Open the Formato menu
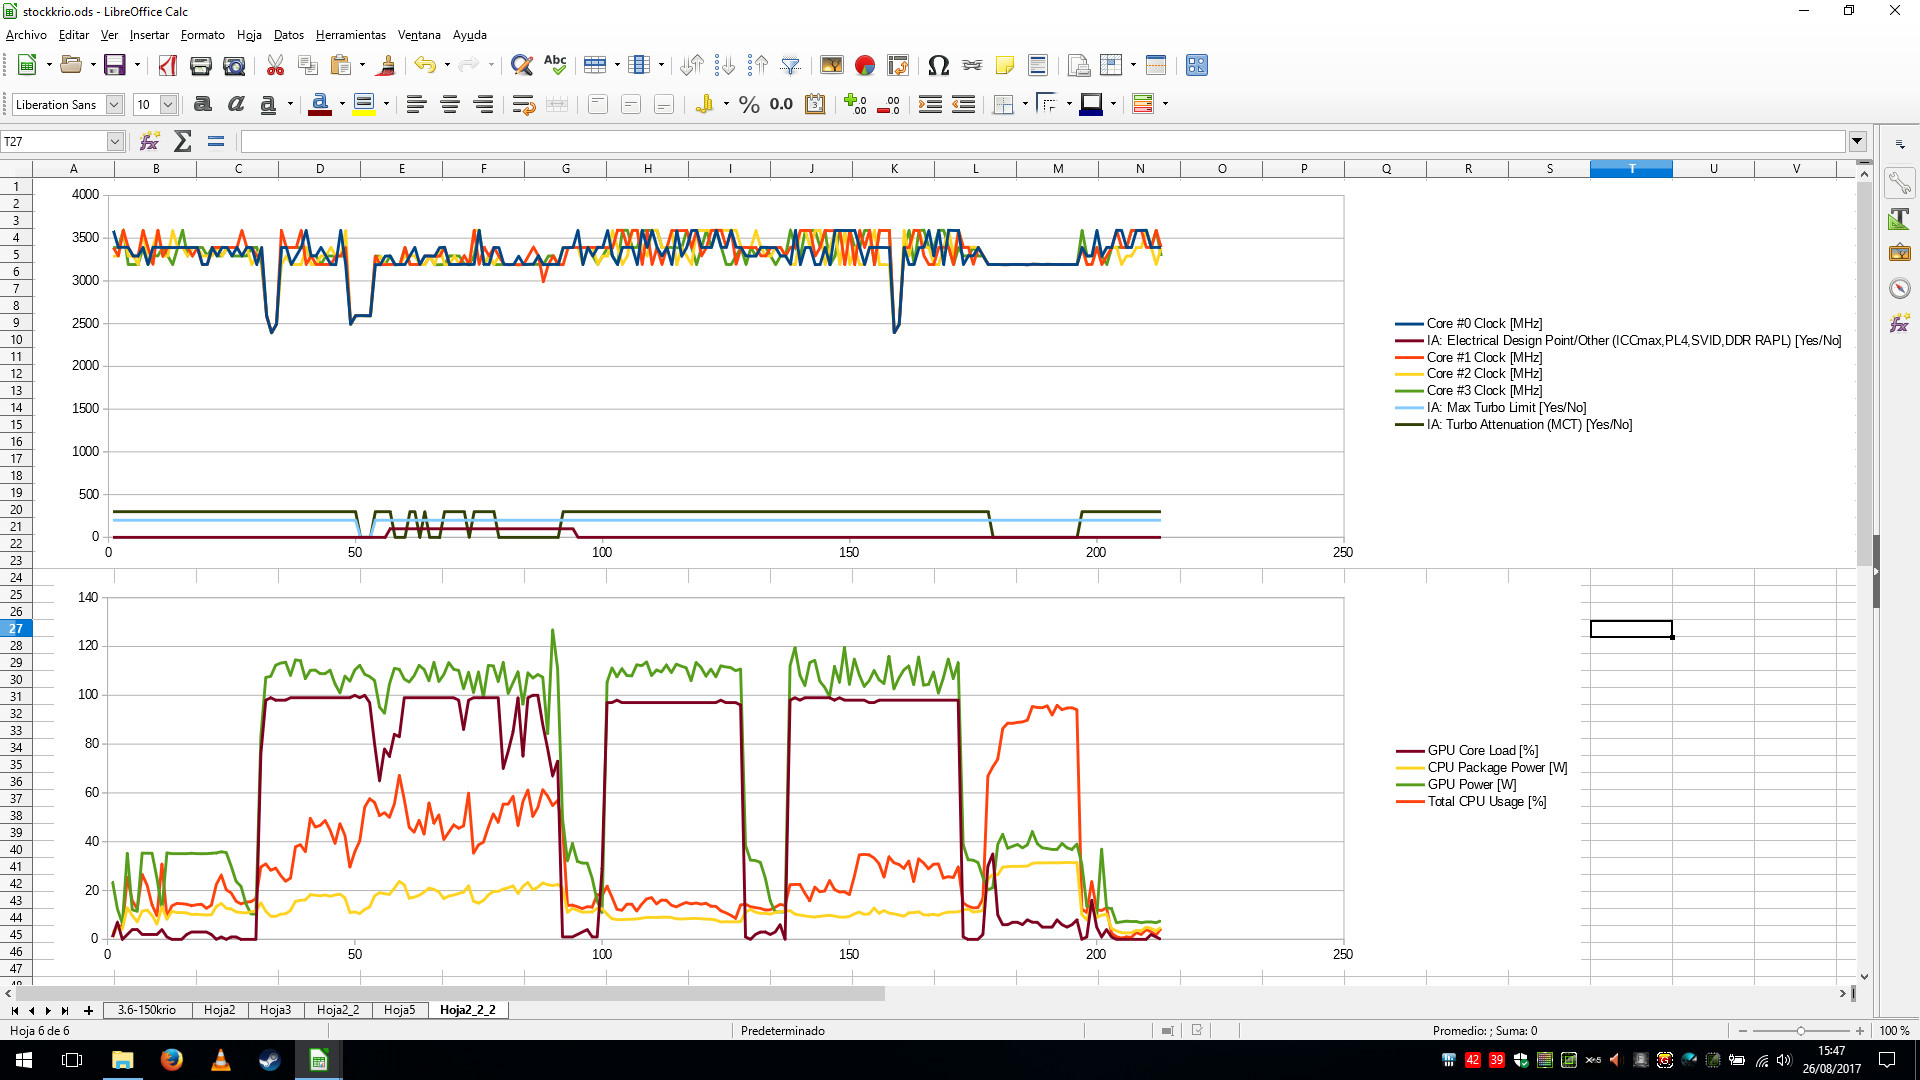 point(203,35)
